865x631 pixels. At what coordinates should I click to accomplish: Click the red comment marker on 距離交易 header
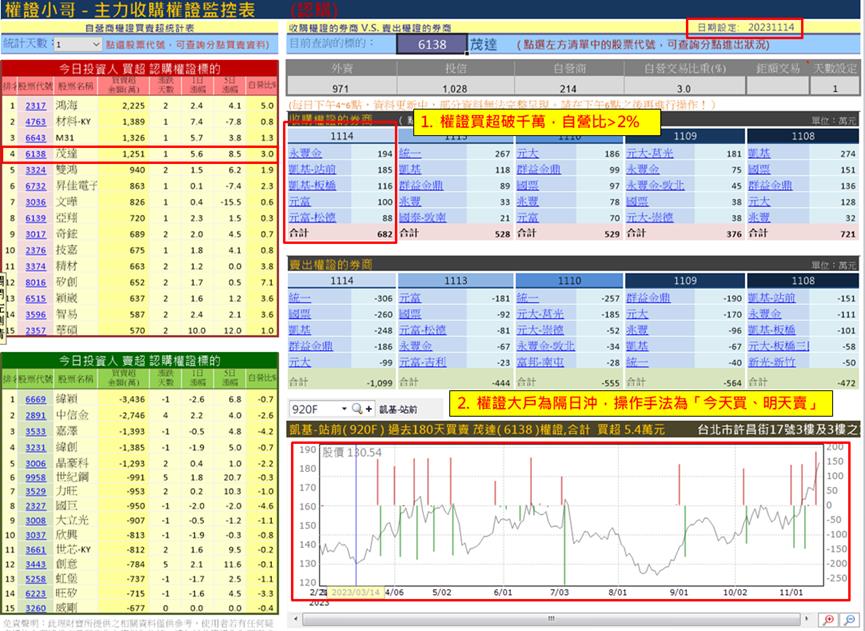coord(807,62)
